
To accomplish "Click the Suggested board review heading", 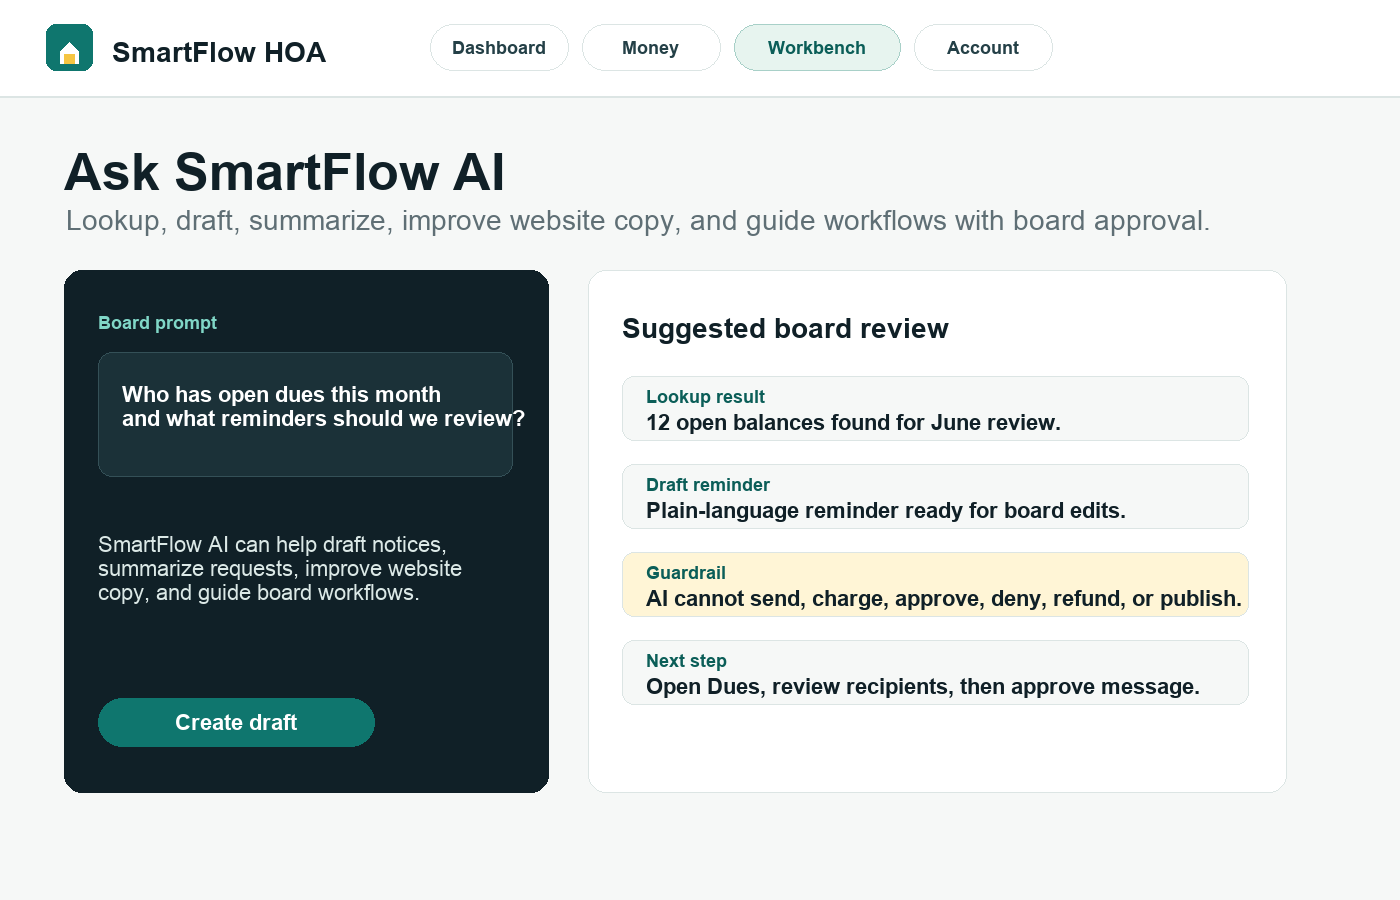I will click(785, 328).
